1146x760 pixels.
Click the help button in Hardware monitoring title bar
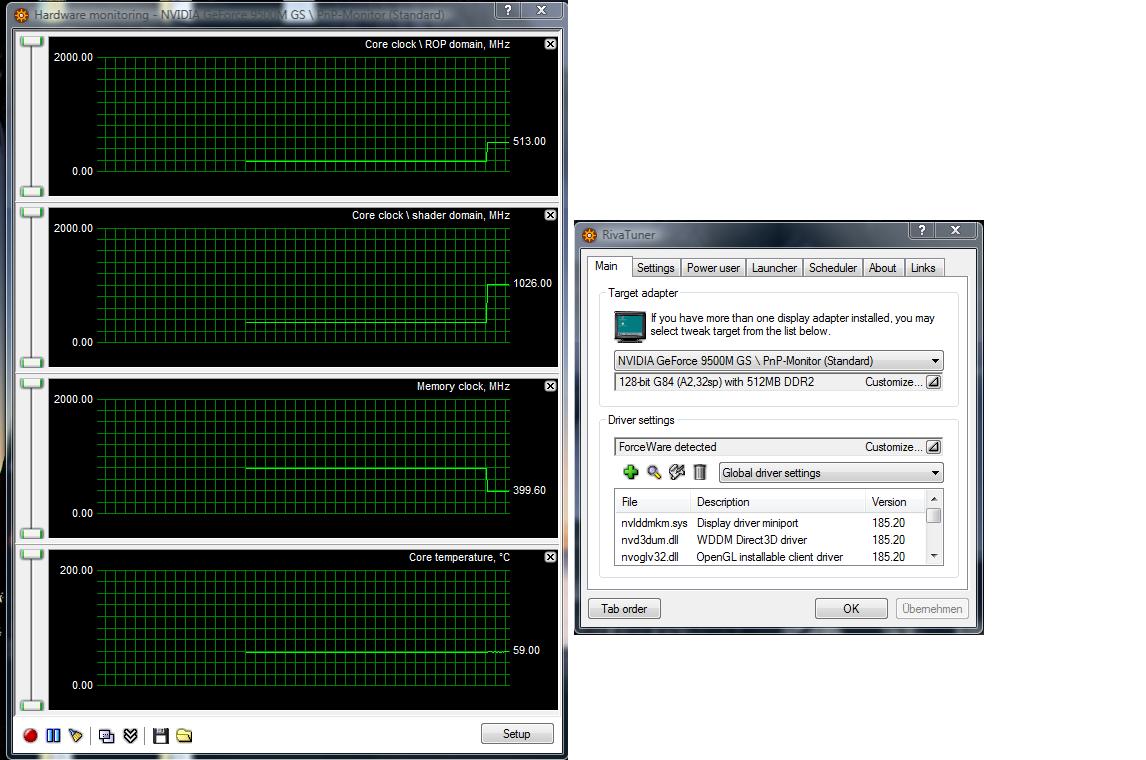point(508,10)
